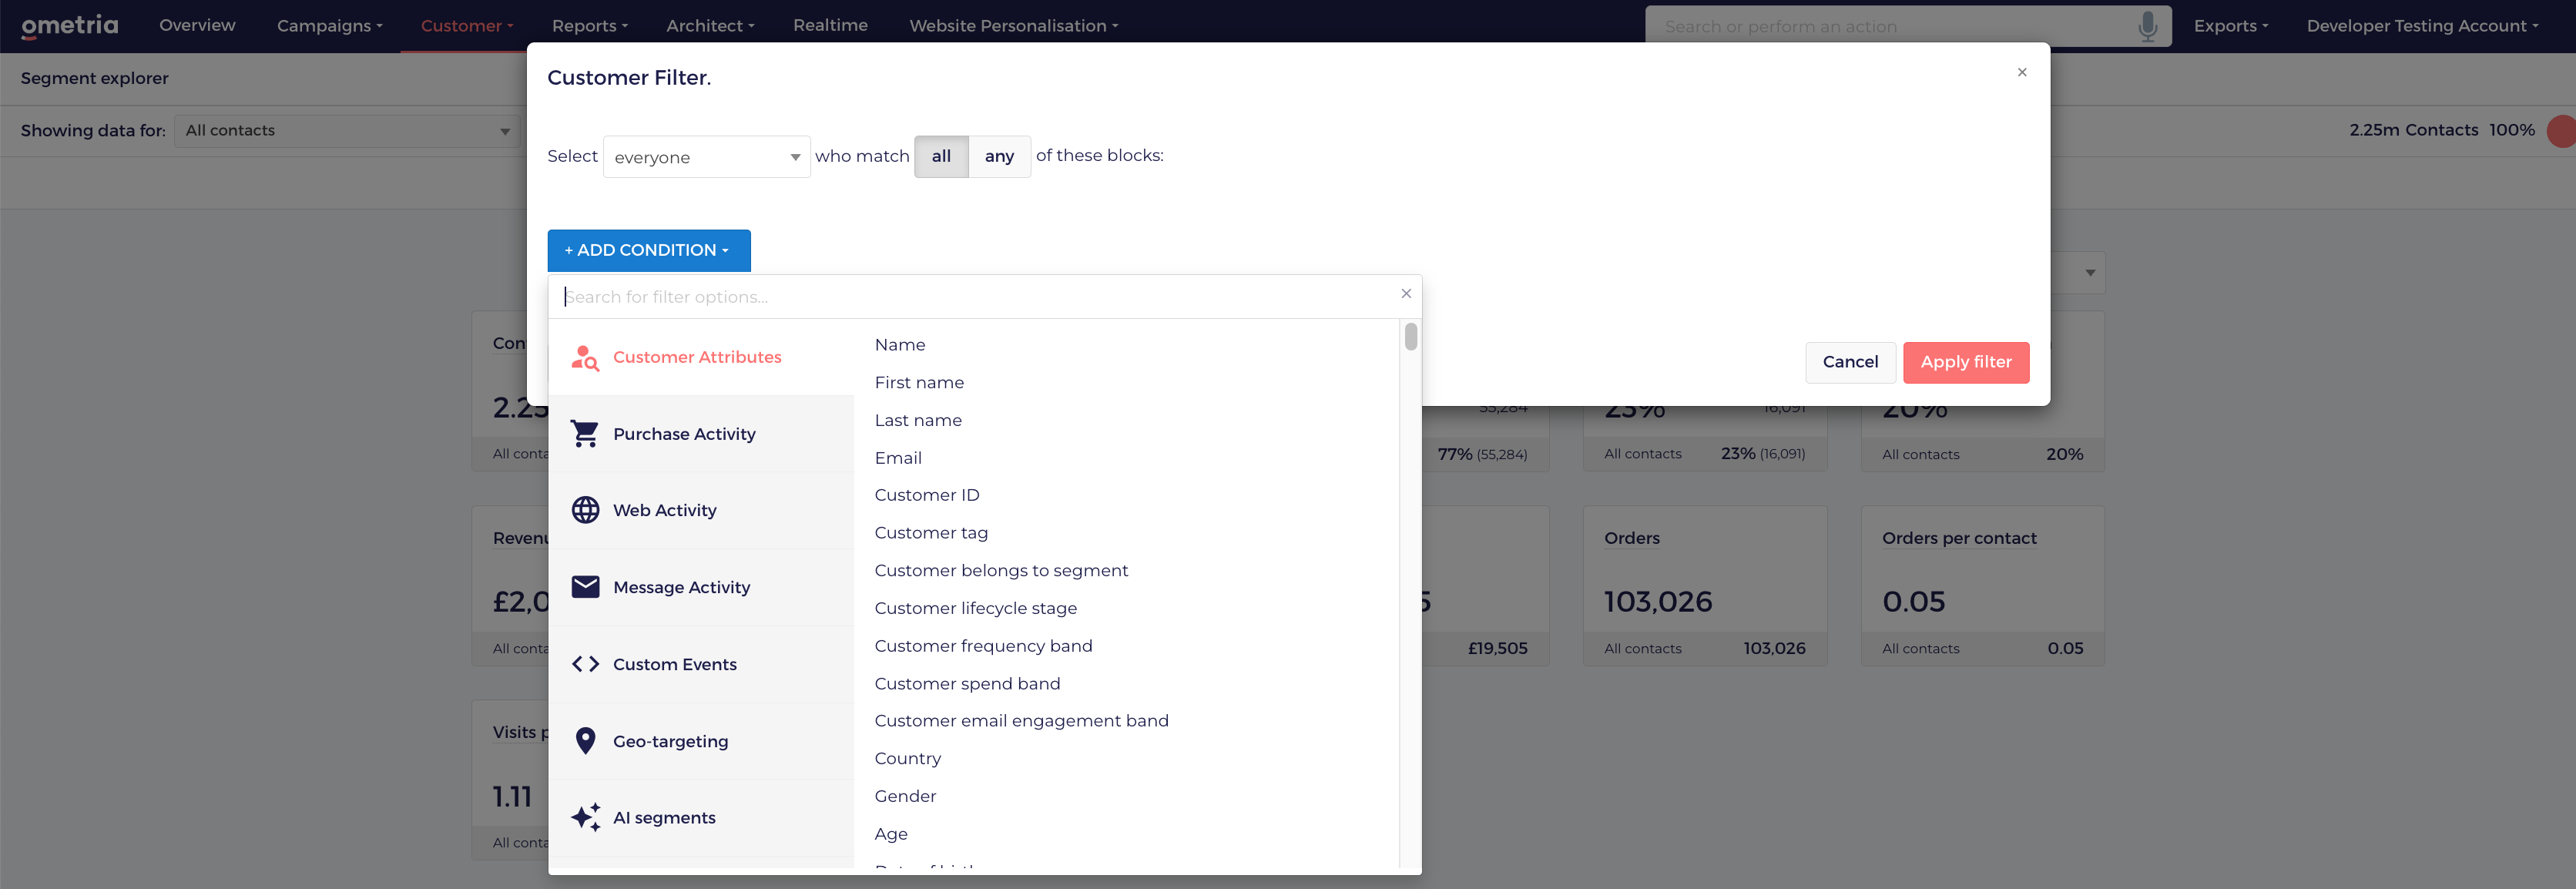
Task: Select AI segments category
Action: coord(701,817)
